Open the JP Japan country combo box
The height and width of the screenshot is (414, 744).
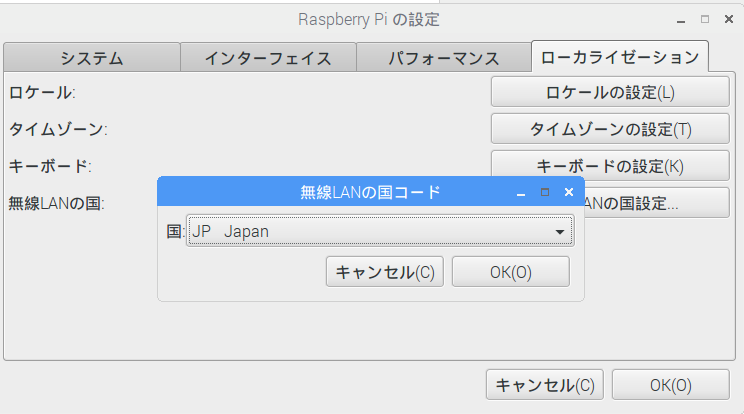tap(370, 232)
